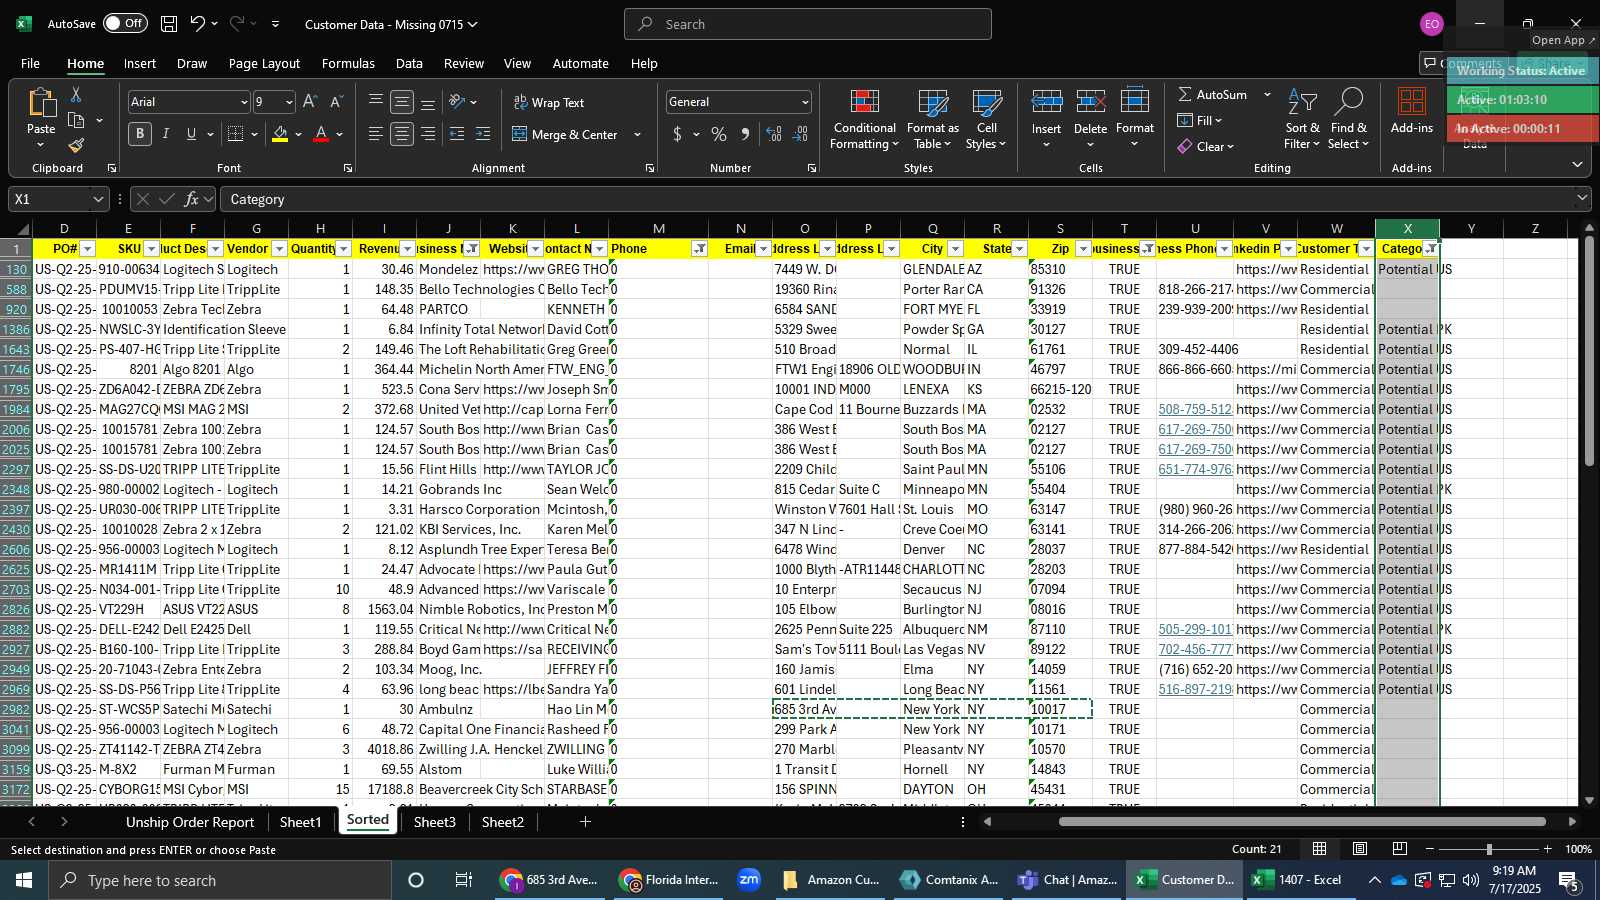Switch to the Sheet3 tab

pyautogui.click(x=434, y=822)
